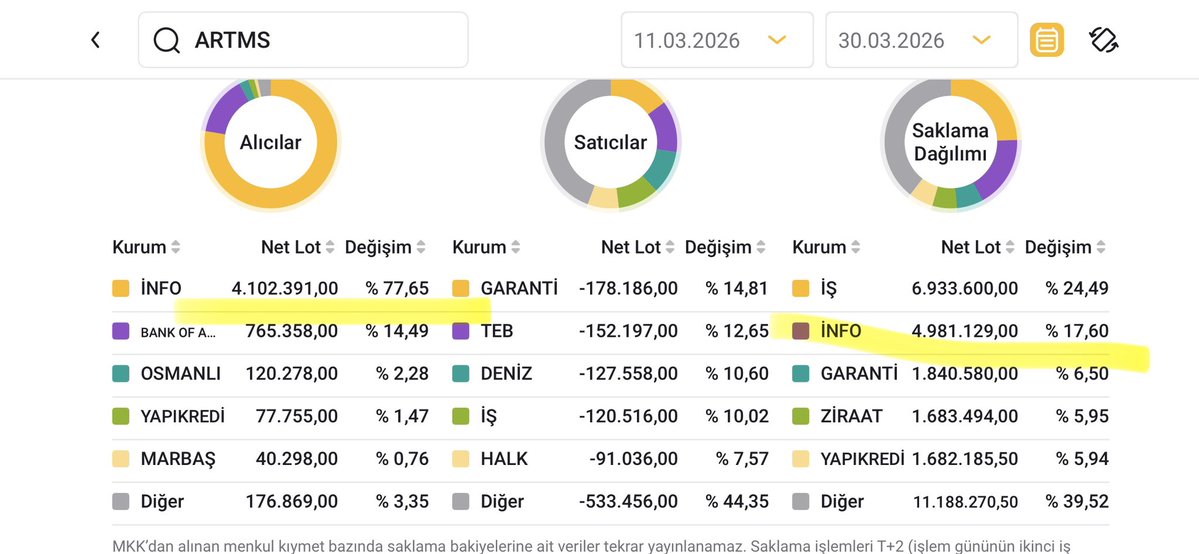Open the yellow calendar icon button
This screenshot has width=1199, height=554.
[x=1047, y=40]
